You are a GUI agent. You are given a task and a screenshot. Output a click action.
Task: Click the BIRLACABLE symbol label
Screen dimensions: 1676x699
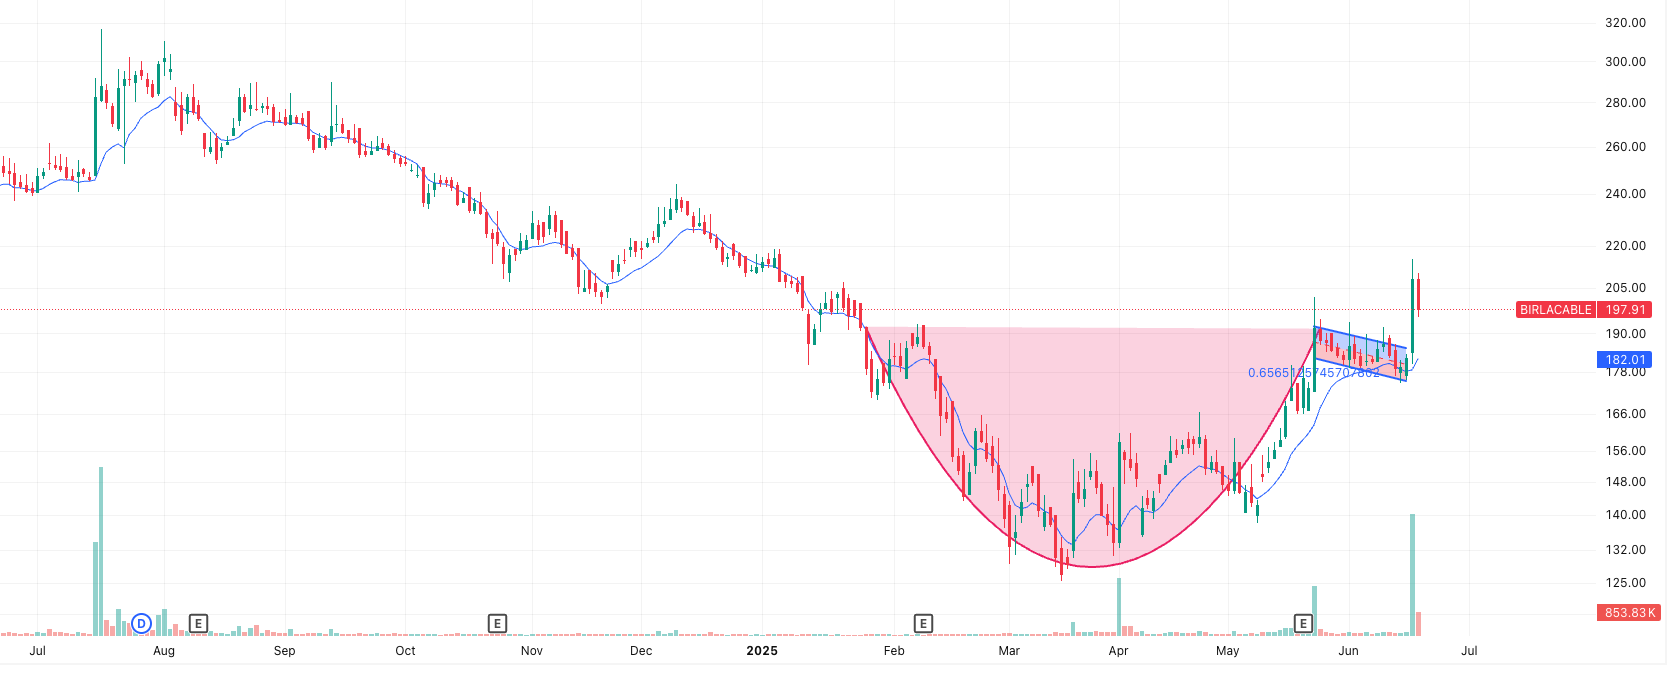click(x=1555, y=310)
